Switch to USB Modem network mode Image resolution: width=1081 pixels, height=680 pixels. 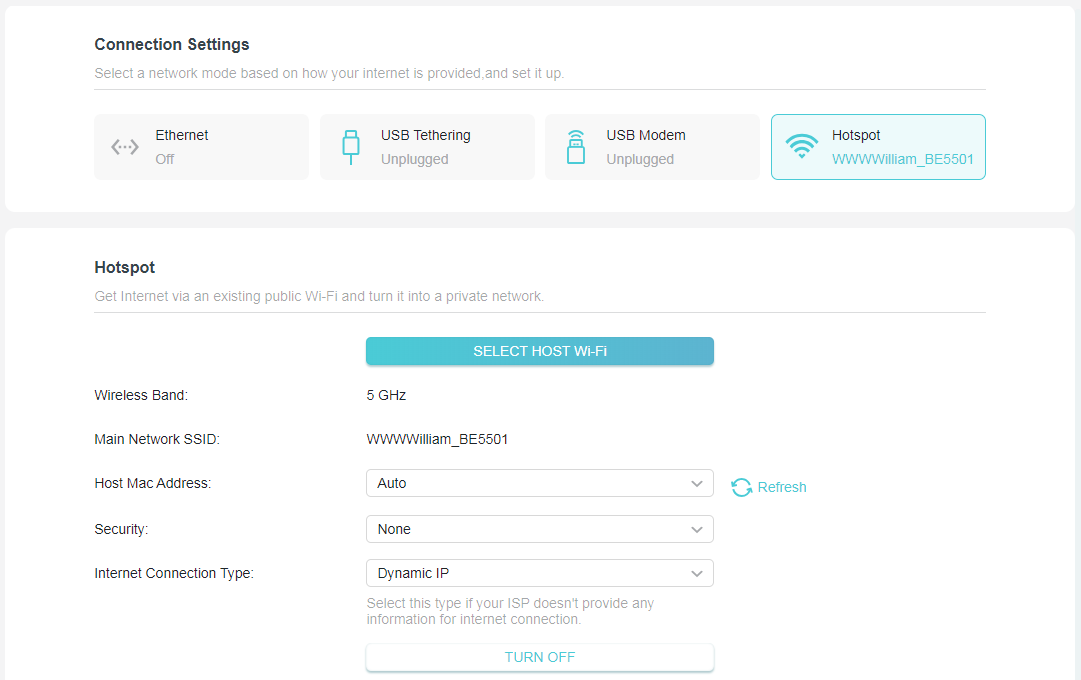(646, 135)
